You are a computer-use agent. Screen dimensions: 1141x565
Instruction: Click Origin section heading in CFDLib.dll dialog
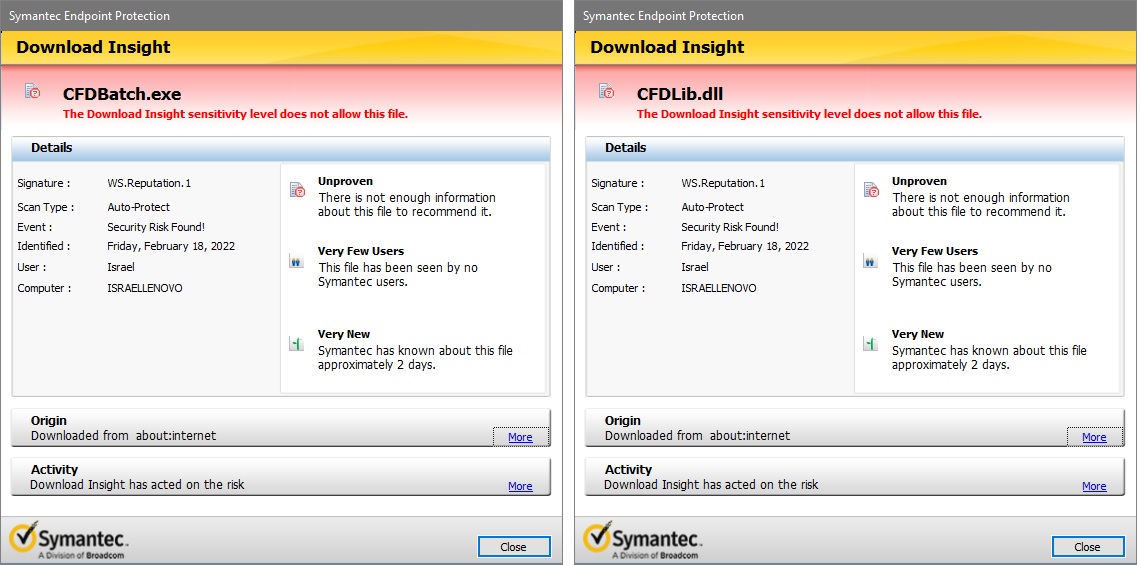[623, 420]
